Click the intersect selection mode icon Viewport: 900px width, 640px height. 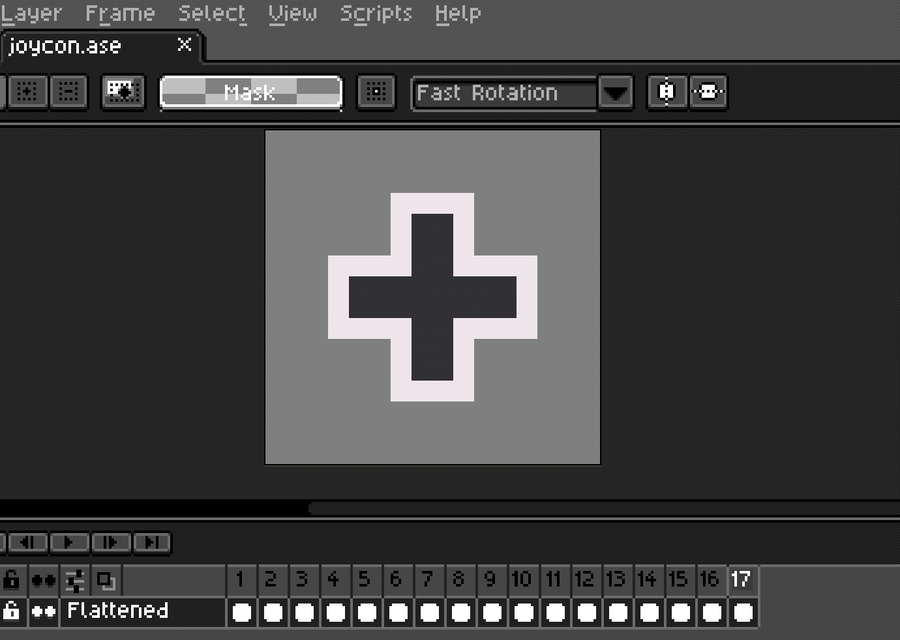pos(123,92)
